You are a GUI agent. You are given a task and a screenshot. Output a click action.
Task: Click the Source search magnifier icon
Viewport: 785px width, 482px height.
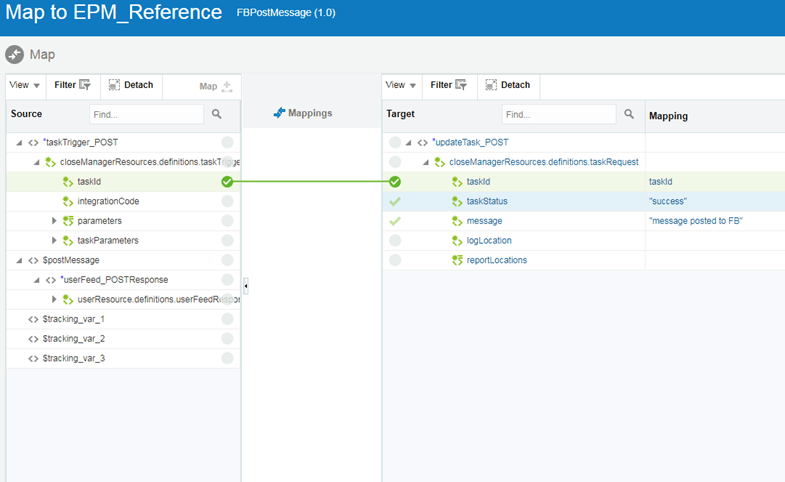click(x=217, y=114)
